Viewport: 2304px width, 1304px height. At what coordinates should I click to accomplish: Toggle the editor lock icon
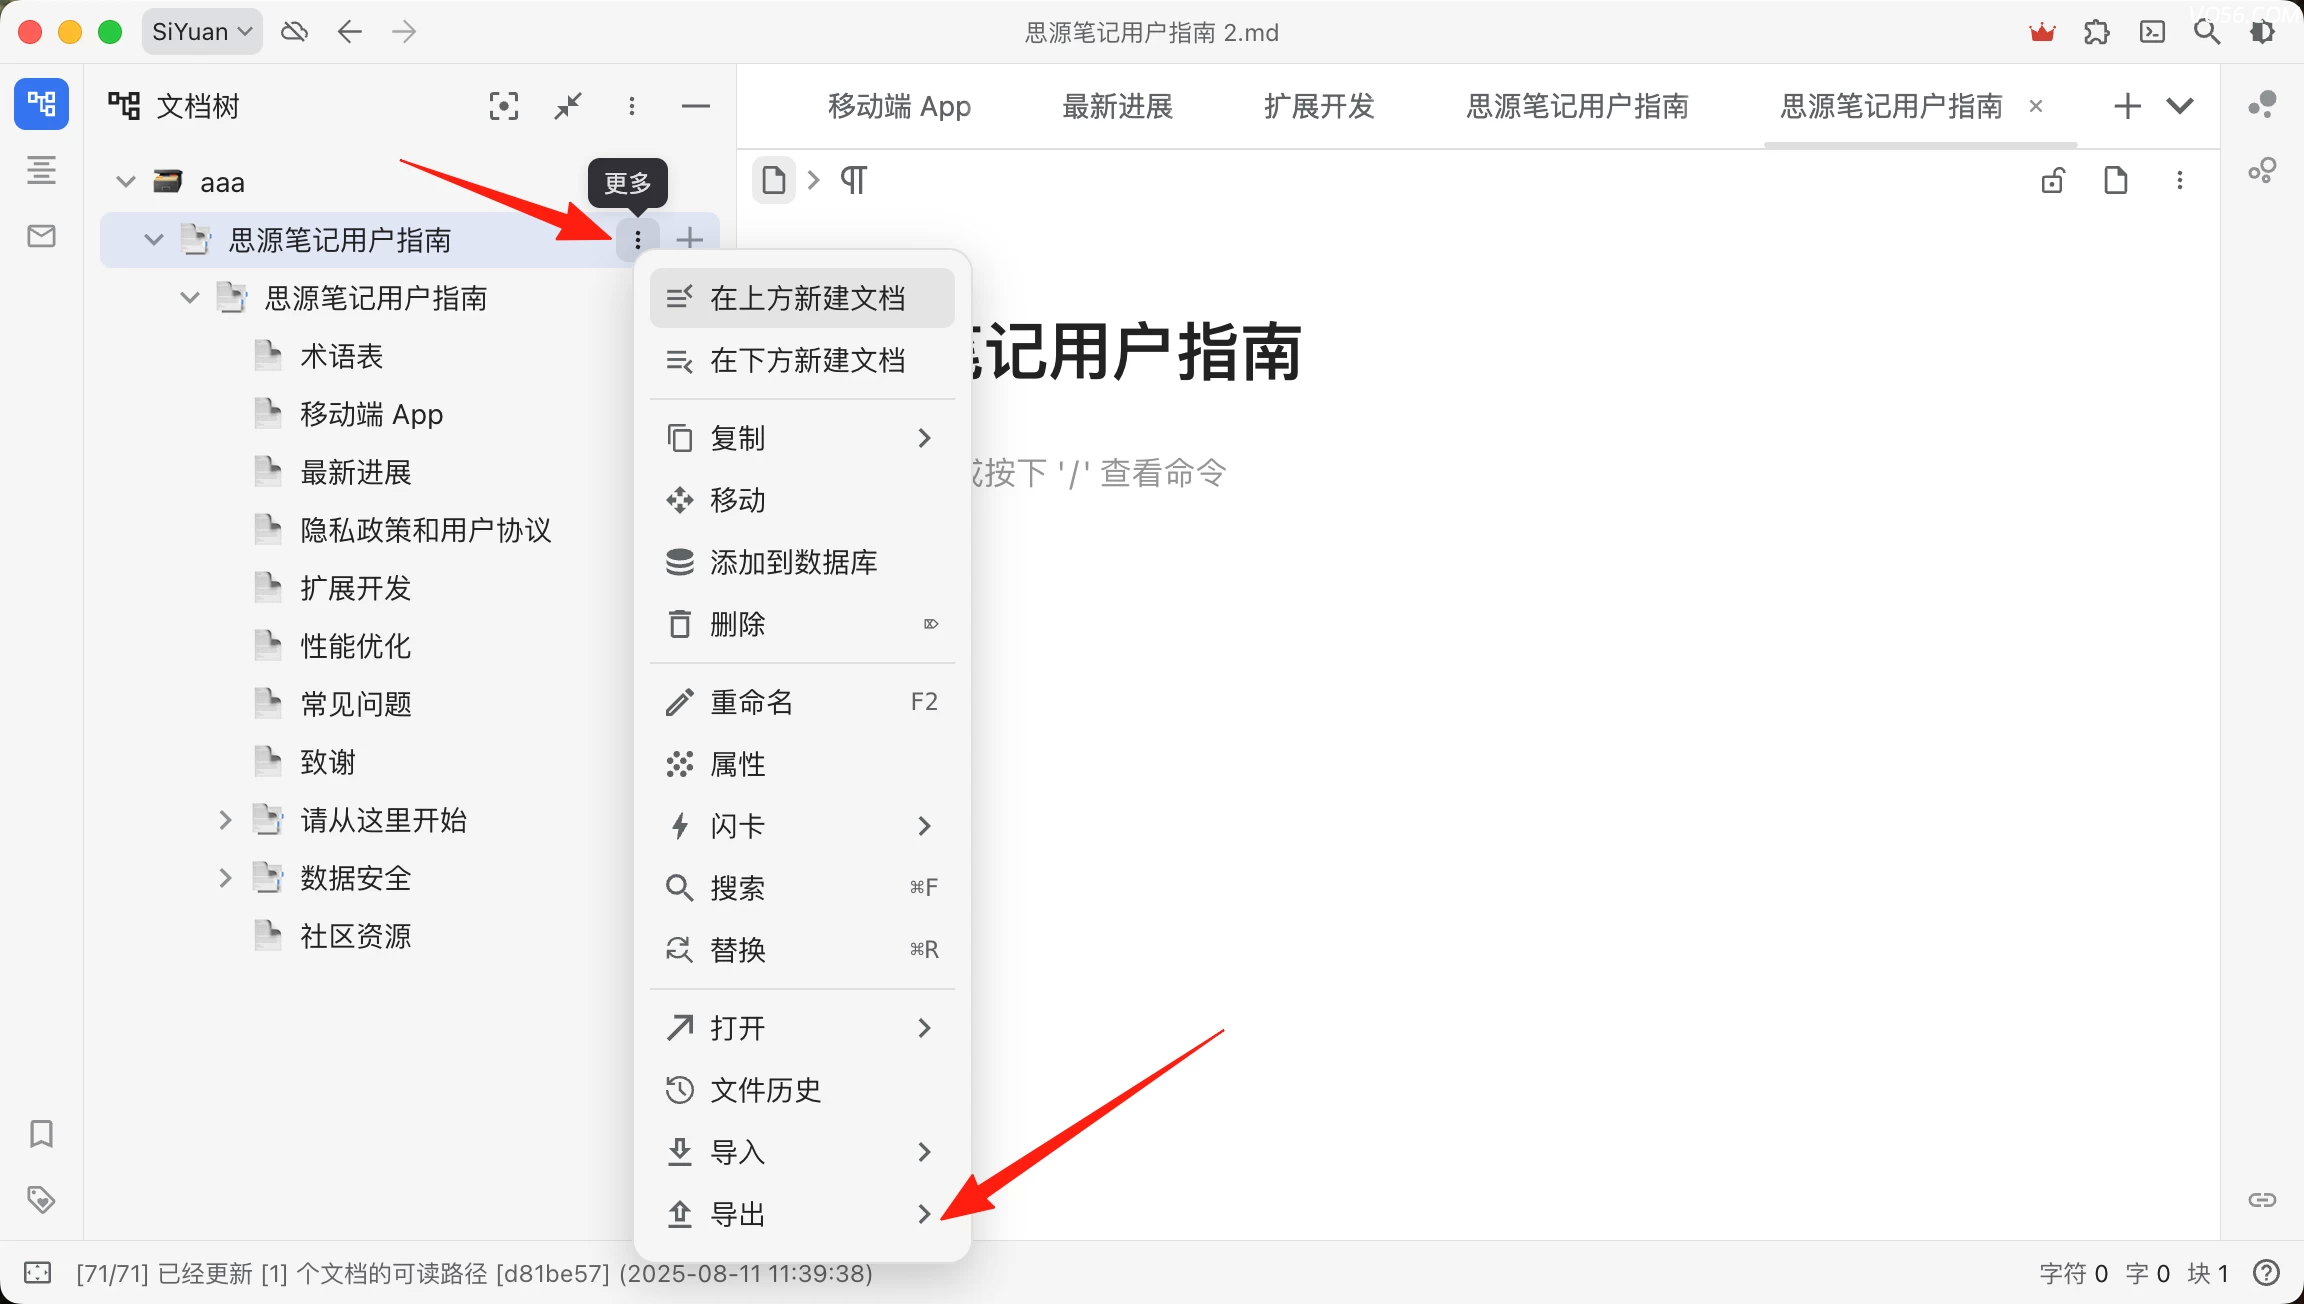tap(2053, 181)
